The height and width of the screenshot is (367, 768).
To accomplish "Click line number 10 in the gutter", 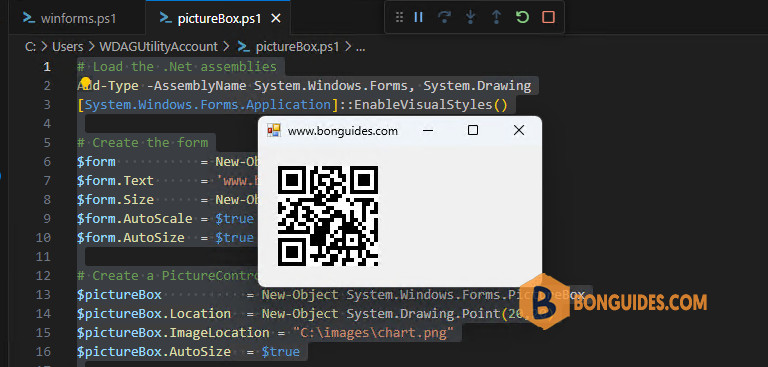I will click(44, 238).
